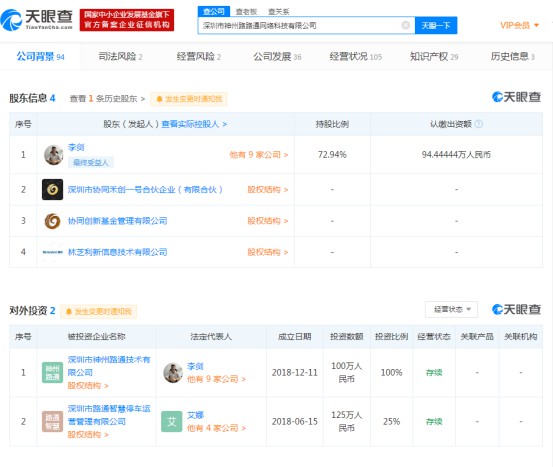
Task: Click the 存续 status for 深圳市神州路通技术有限公司
Action: pyautogui.click(x=434, y=372)
